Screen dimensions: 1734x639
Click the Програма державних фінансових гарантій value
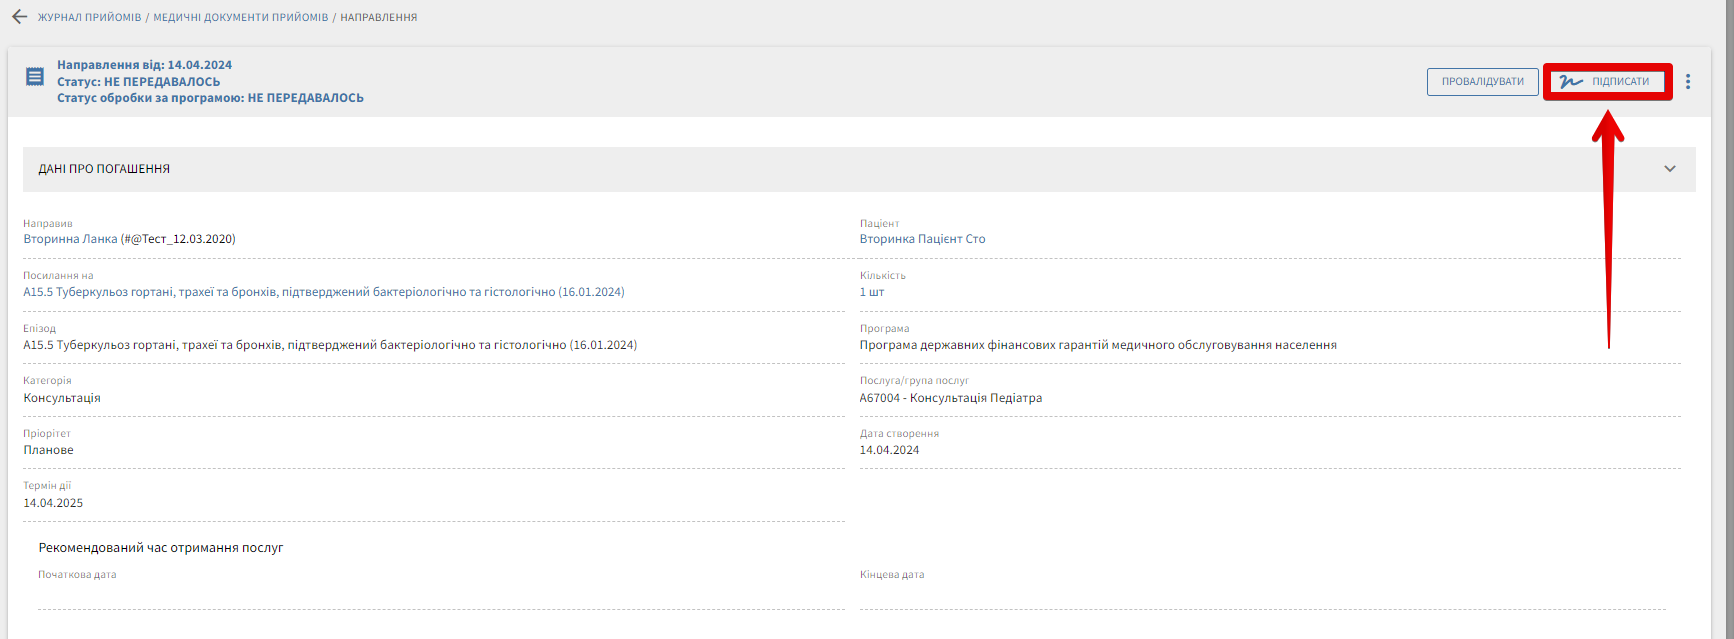(1097, 345)
